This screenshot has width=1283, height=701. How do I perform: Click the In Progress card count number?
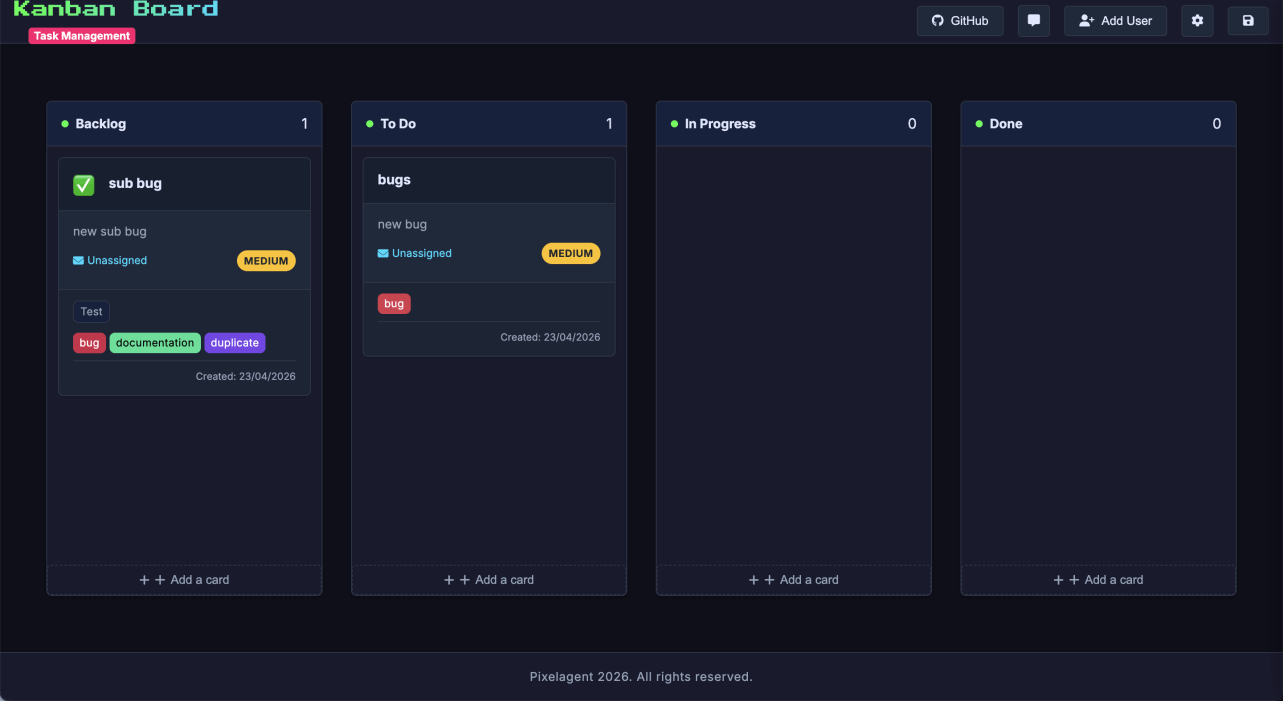point(912,124)
